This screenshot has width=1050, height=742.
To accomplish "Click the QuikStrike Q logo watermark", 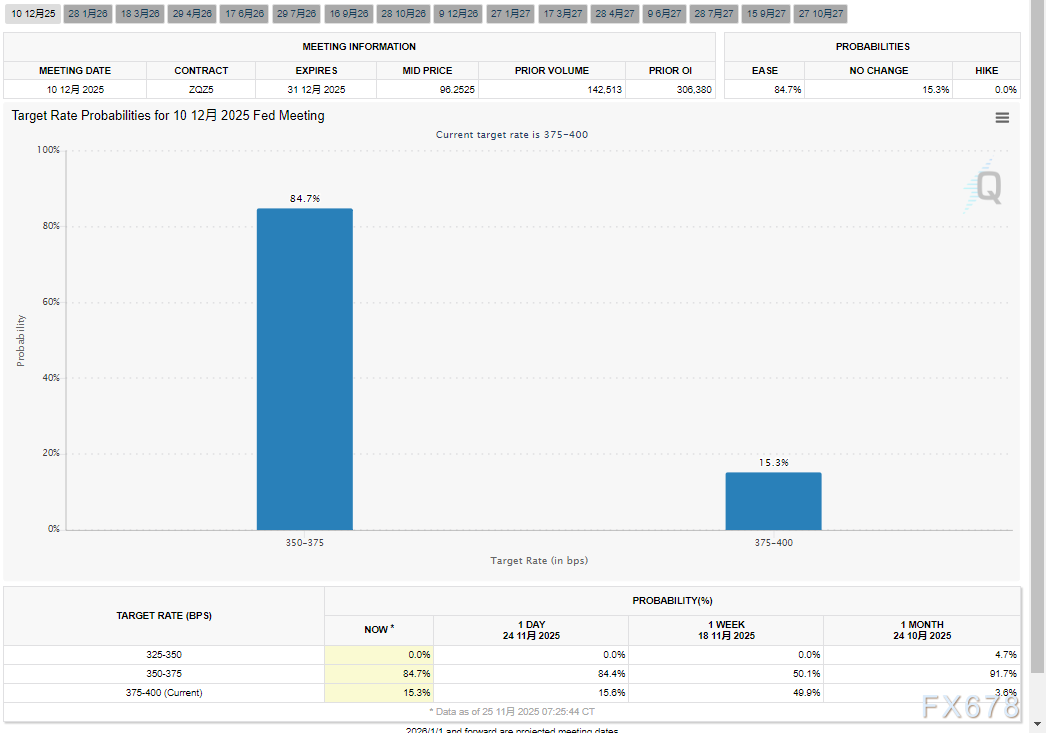I will click(x=984, y=186).
